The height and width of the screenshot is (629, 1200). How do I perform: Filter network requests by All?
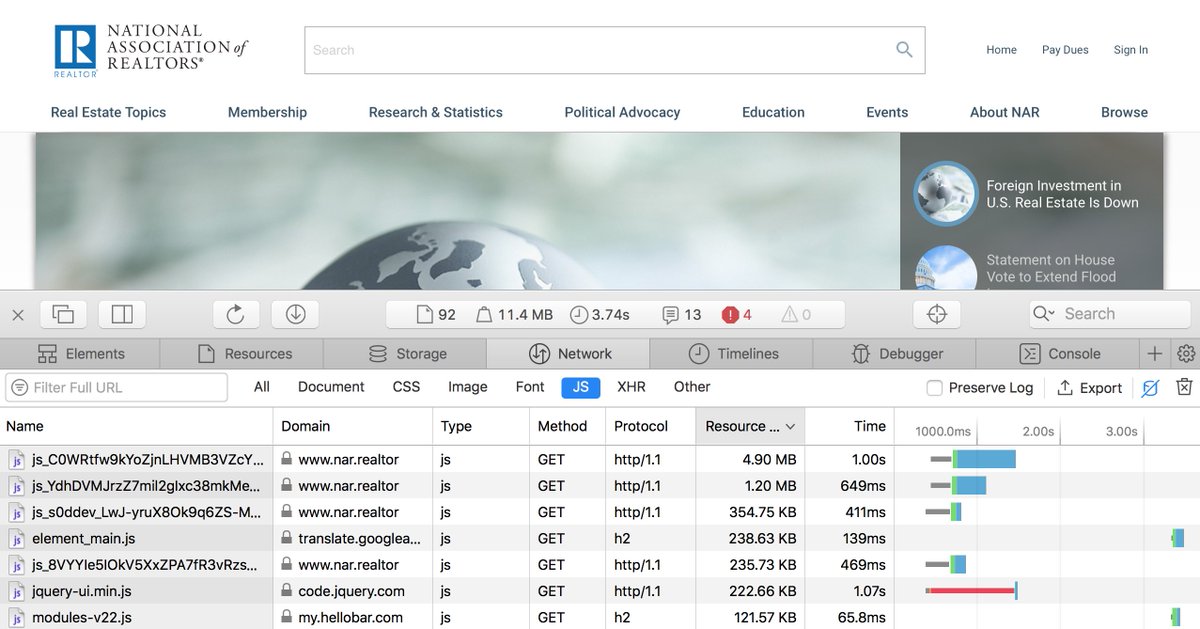(x=262, y=387)
